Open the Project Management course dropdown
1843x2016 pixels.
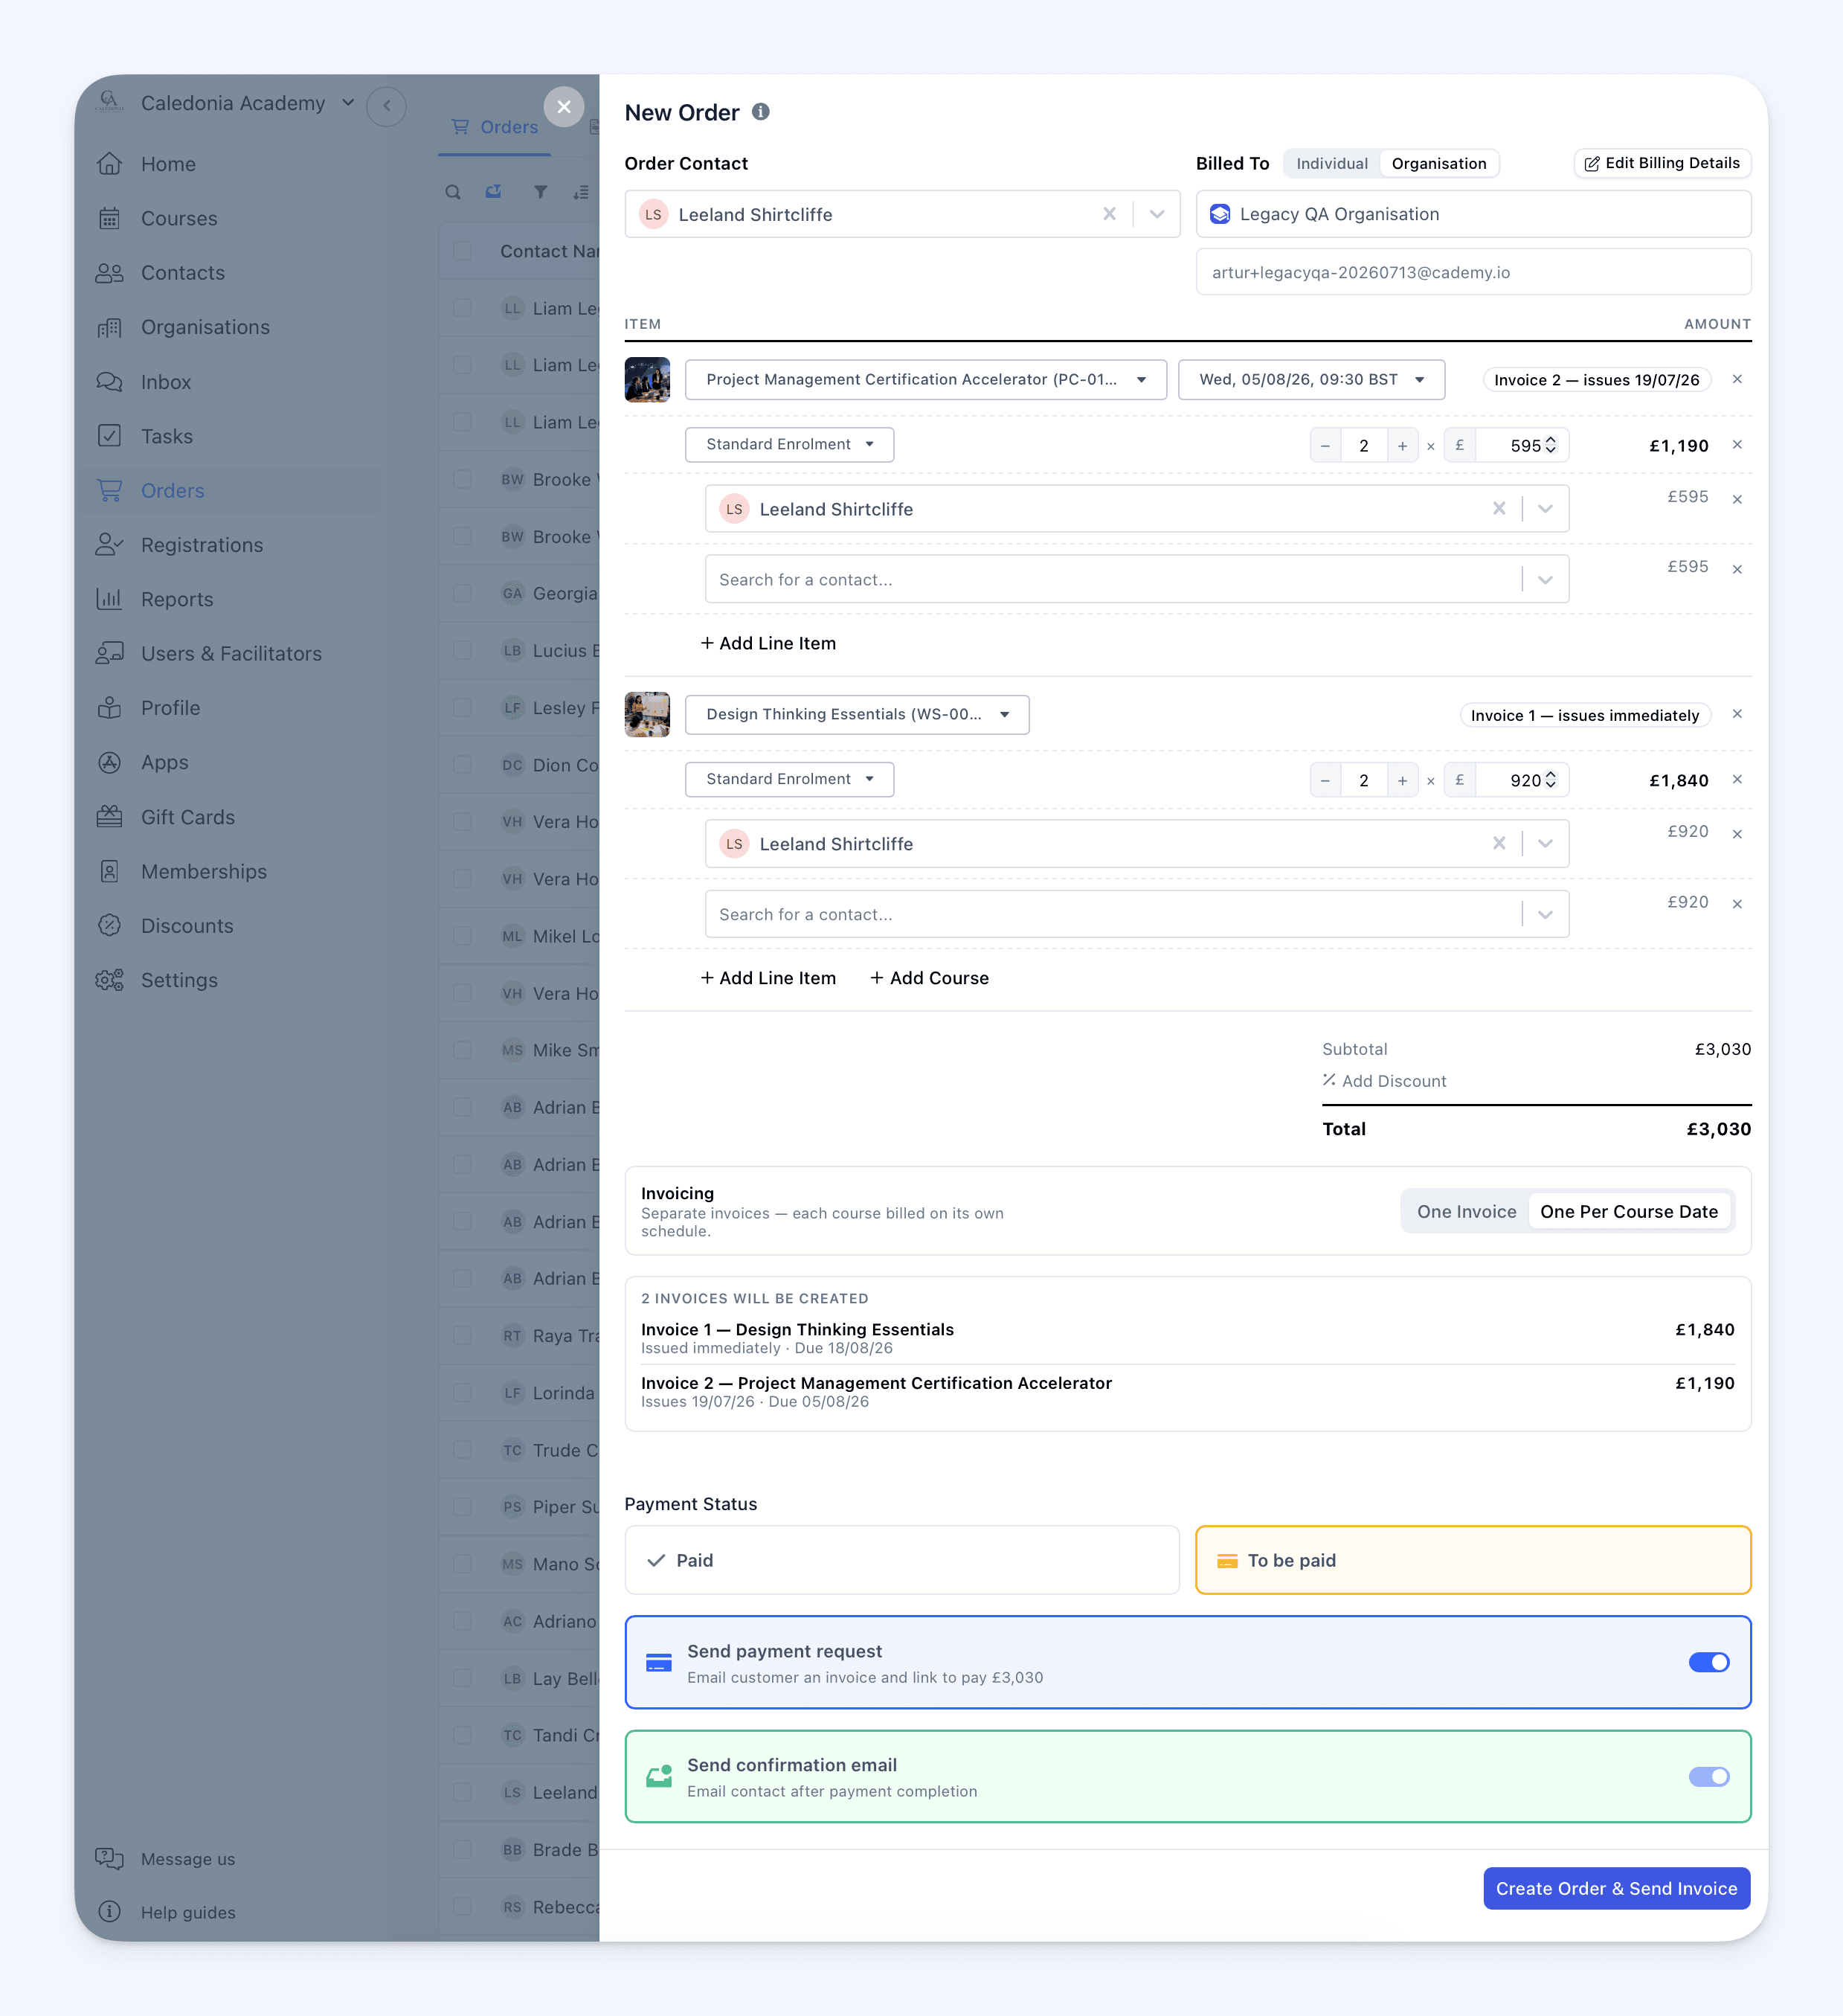(925, 380)
